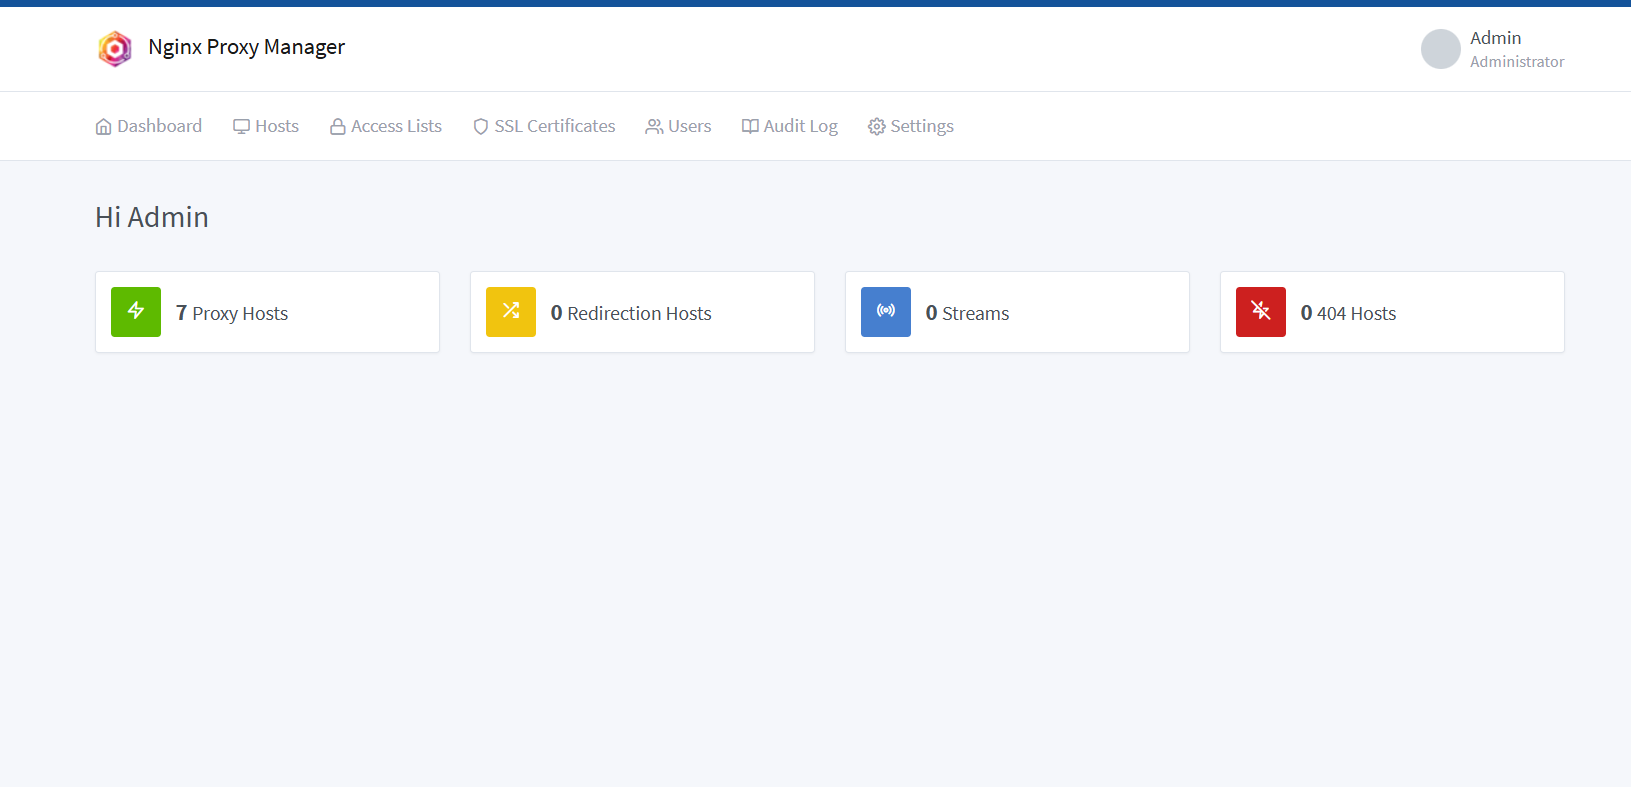Click the Nginx Proxy Manager hexagon logo
The width and height of the screenshot is (1631, 787).
point(115,48)
